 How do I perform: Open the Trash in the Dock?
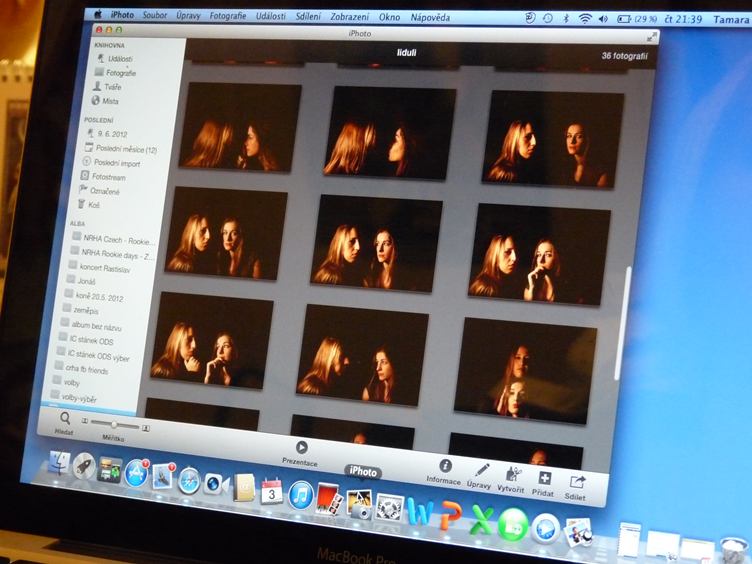tap(735, 550)
